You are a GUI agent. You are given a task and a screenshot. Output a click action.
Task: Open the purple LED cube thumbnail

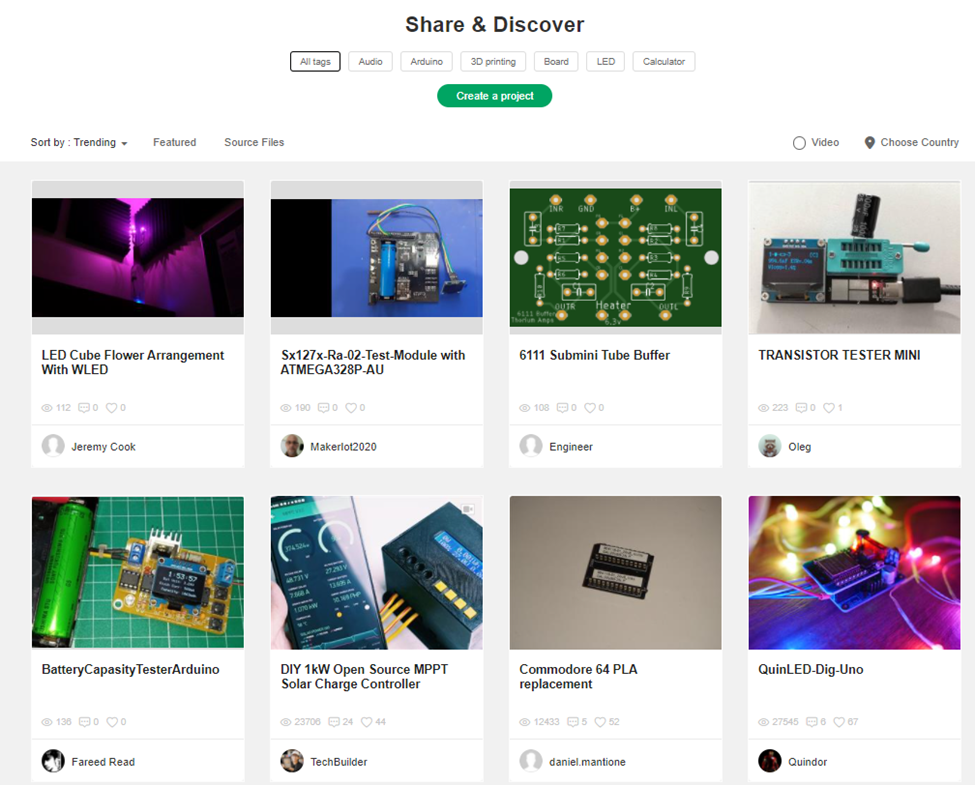pyautogui.click(x=137, y=258)
